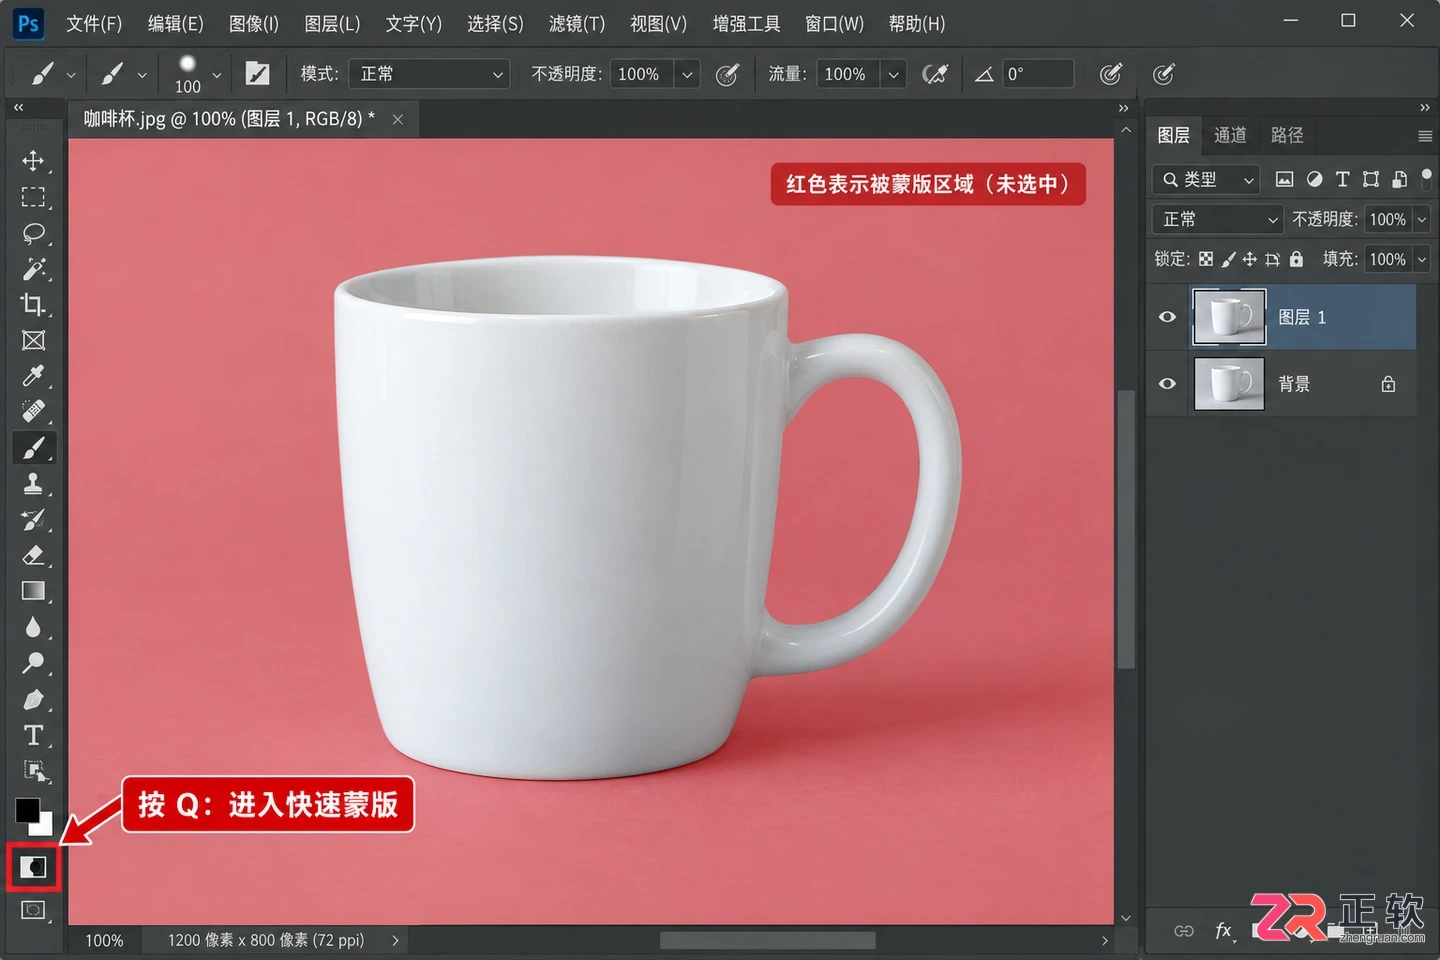The image size is (1440, 960).
Task: Select the Lasso tool
Action: [33, 233]
